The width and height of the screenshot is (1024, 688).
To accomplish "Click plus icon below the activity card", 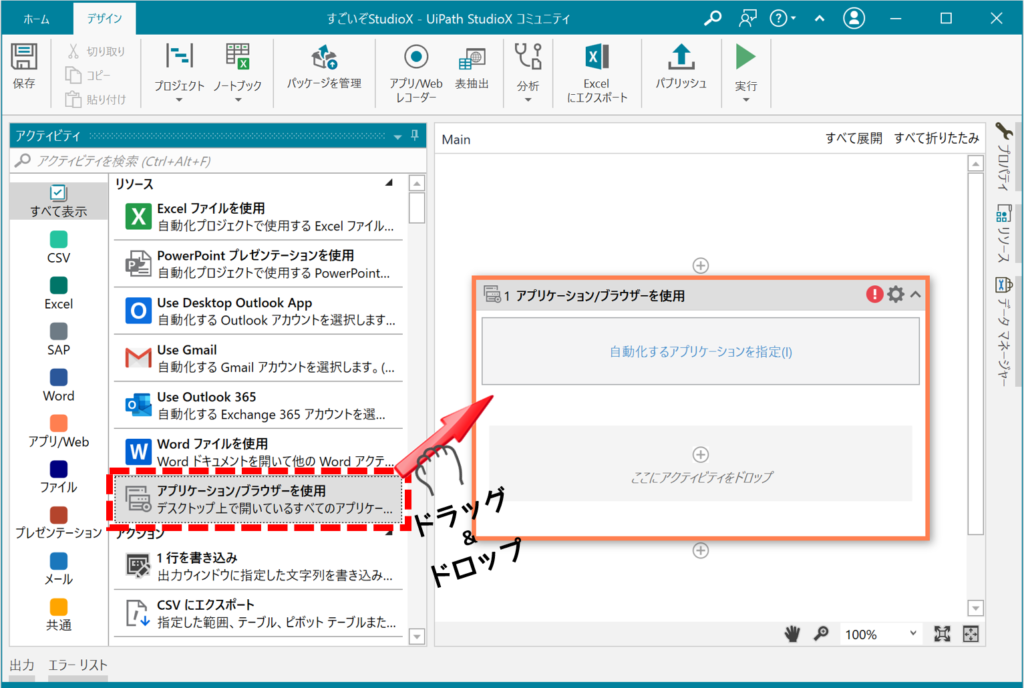I will (x=701, y=550).
